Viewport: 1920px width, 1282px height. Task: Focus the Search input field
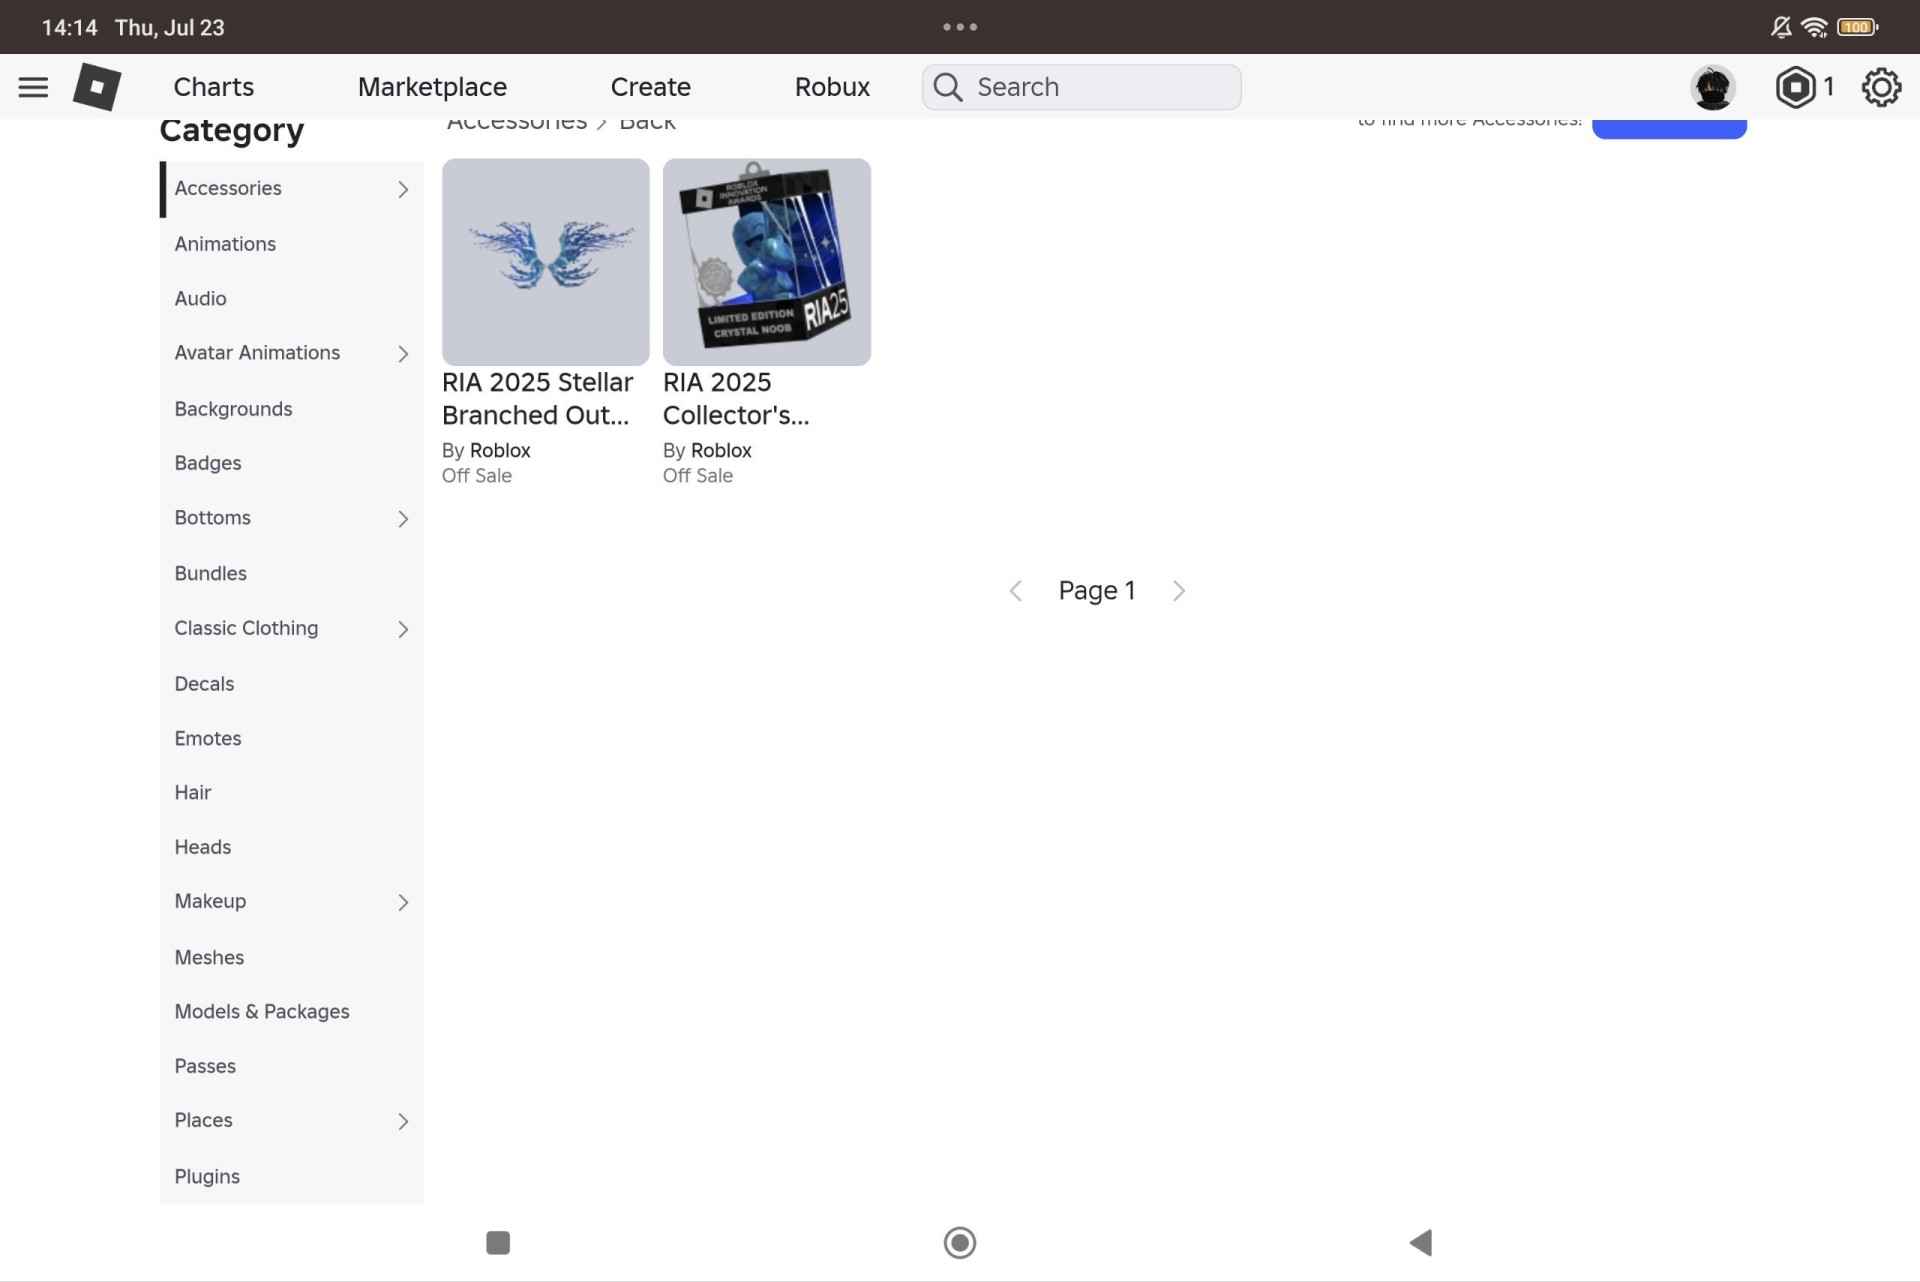click(x=1081, y=87)
